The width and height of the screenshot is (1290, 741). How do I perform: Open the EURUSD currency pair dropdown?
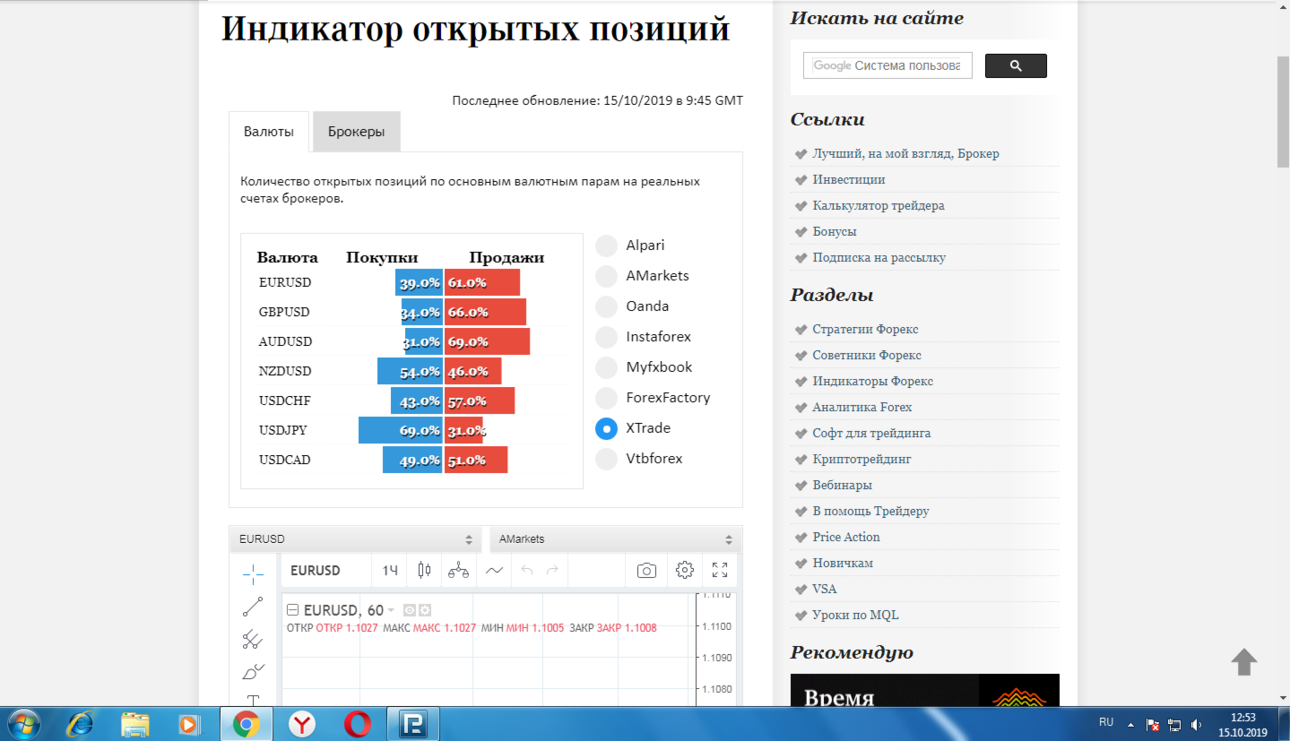click(x=356, y=539)
